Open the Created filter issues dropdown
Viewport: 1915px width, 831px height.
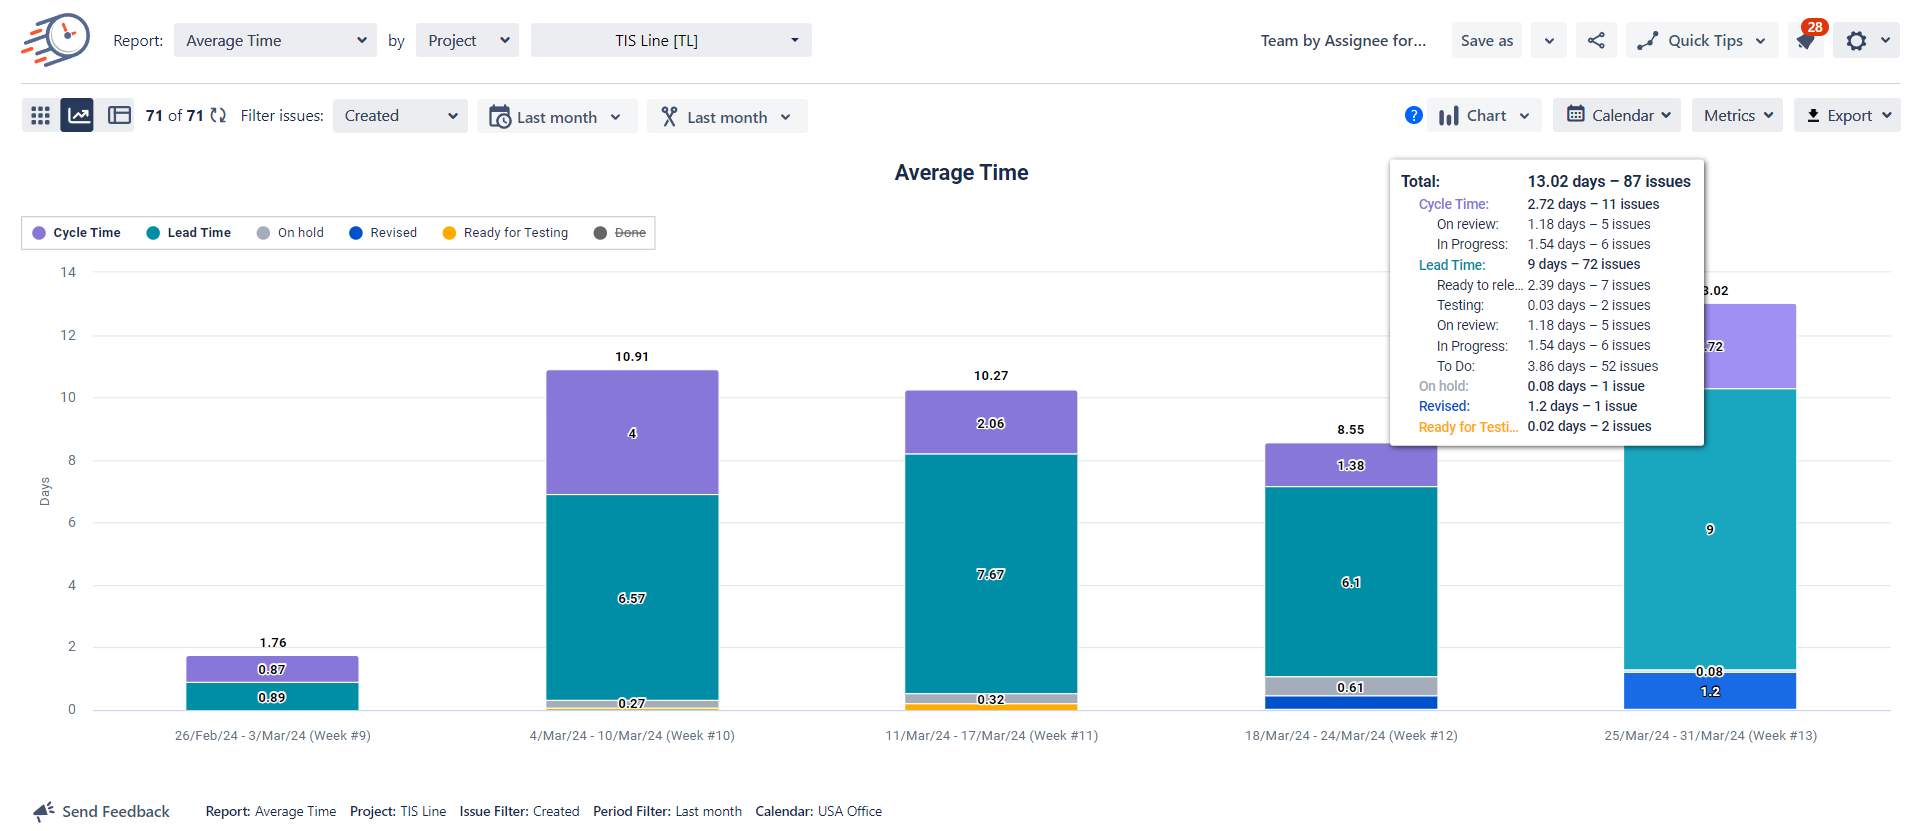point(400,116)
